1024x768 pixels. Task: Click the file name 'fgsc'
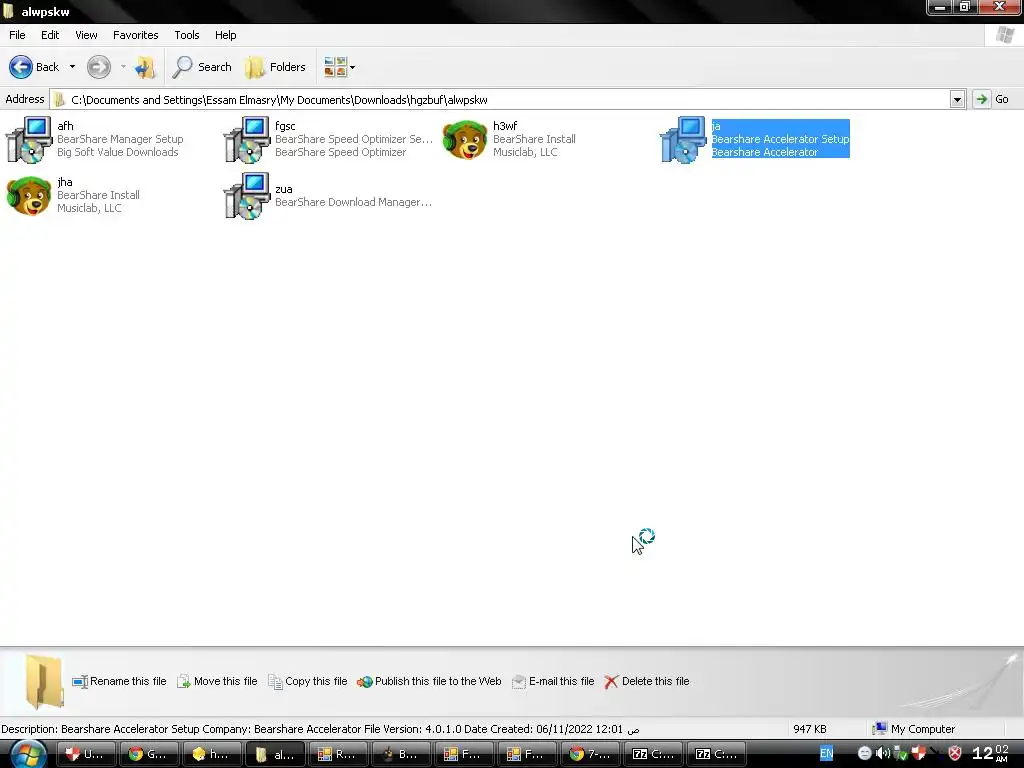point(285,126)
